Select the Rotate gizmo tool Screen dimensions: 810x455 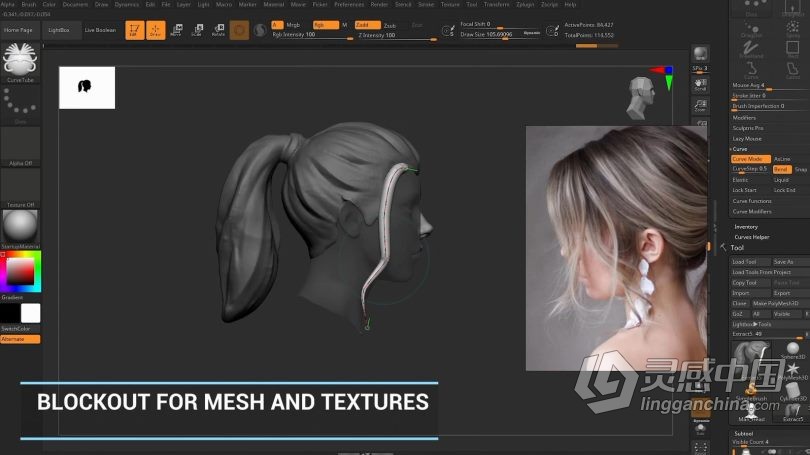(219, 30)
